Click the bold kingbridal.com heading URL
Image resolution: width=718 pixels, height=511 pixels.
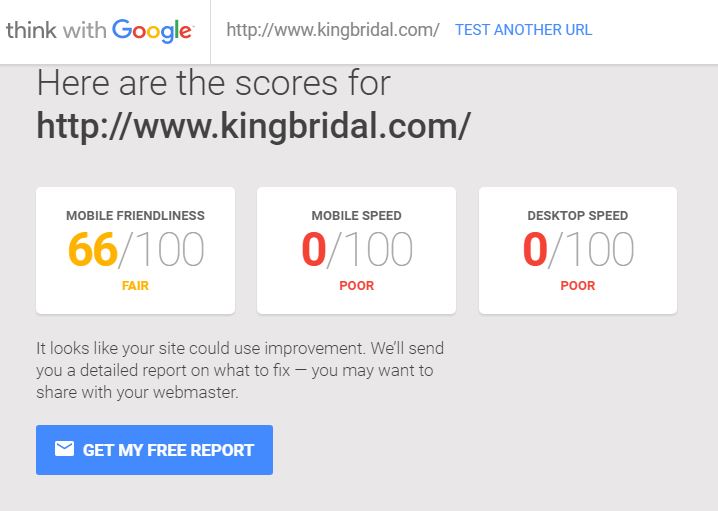(253, 126)
